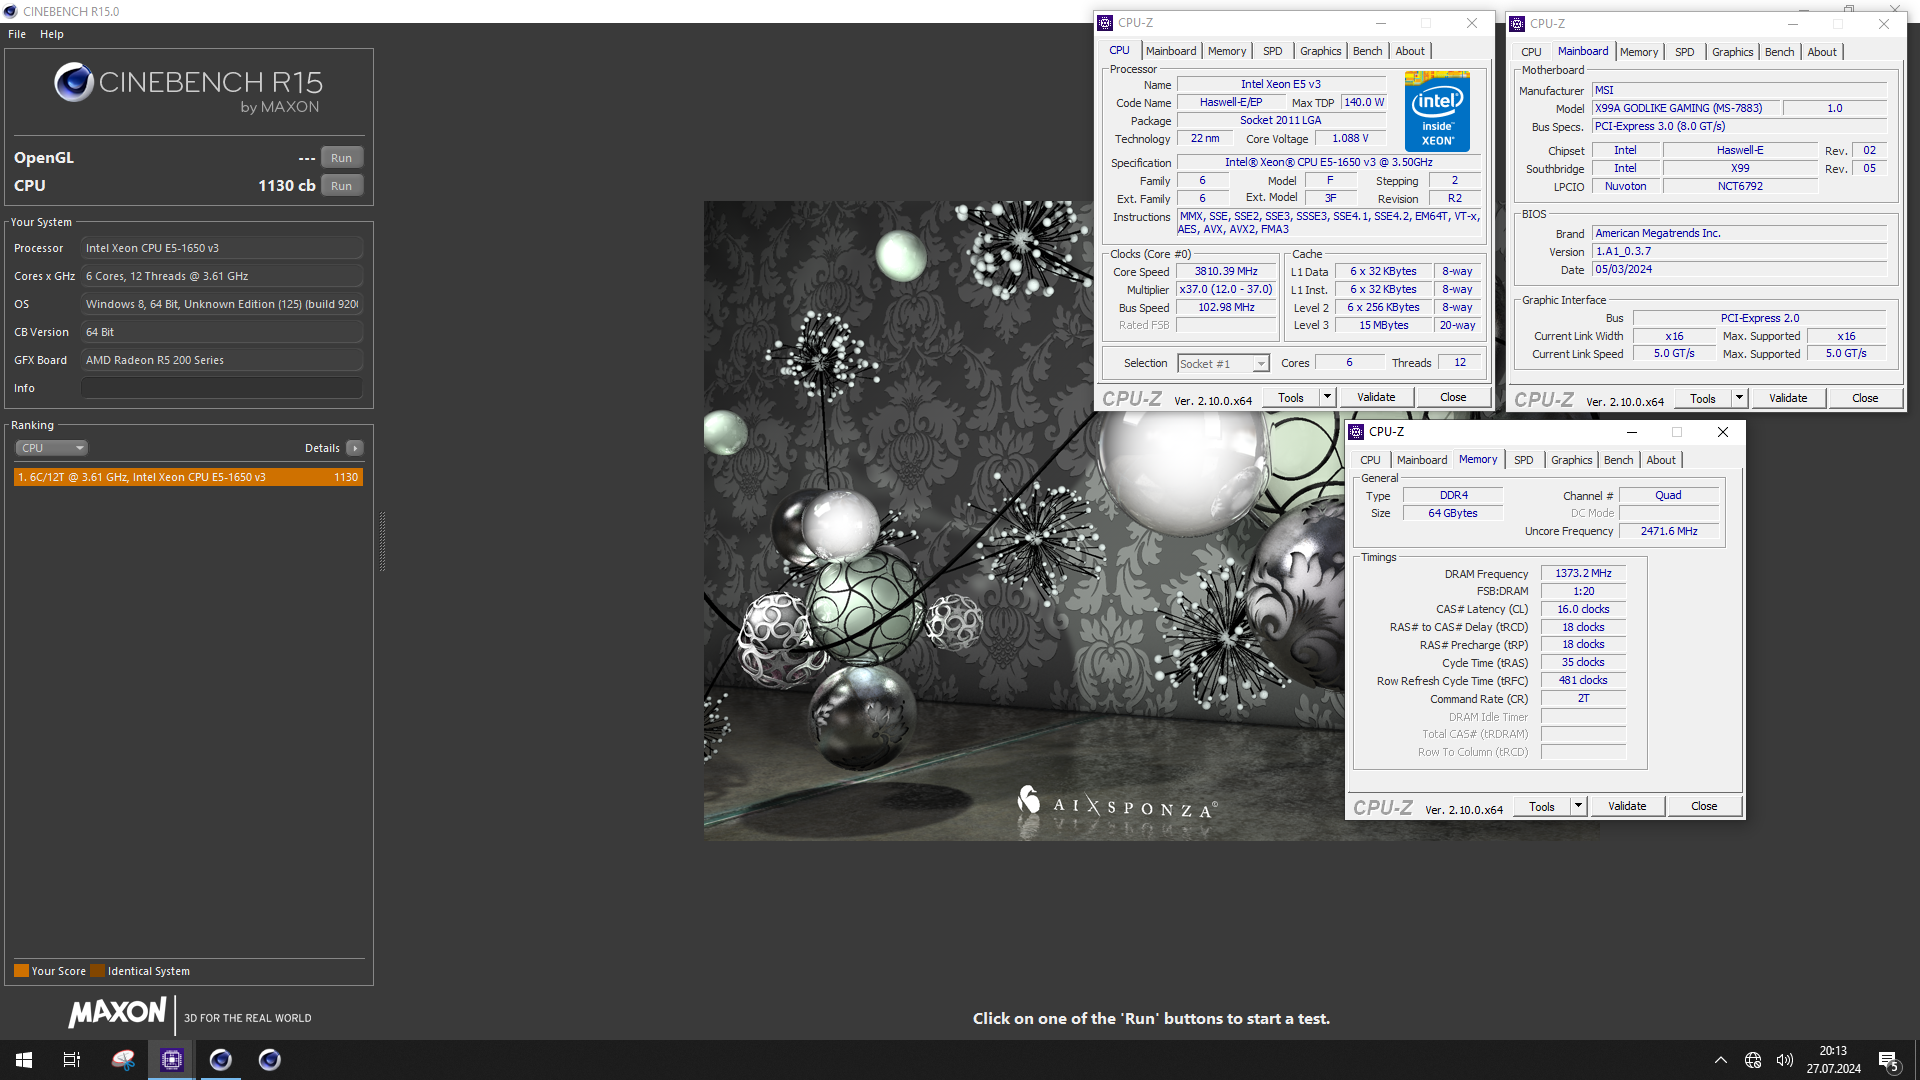Click the rendered benchmark scene image

(x=1025, y=520)
